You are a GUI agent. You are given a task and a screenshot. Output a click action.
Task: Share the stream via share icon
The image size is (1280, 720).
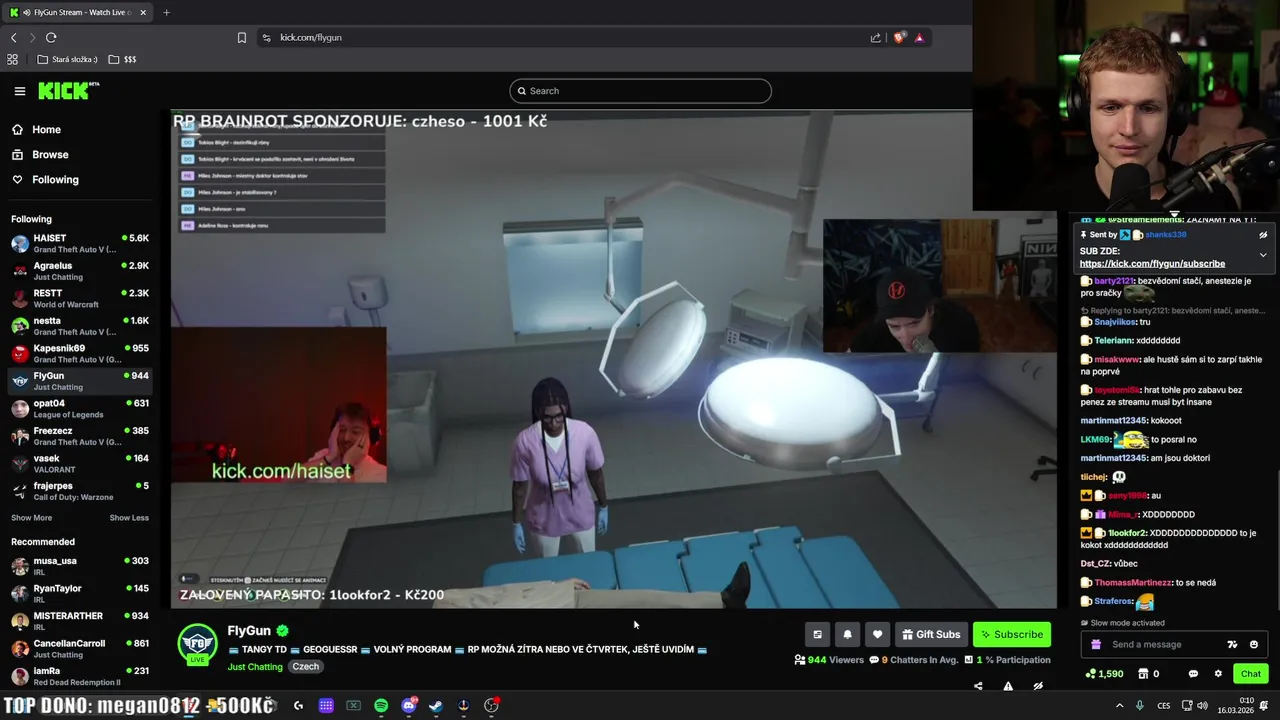[x=978, y=686]
